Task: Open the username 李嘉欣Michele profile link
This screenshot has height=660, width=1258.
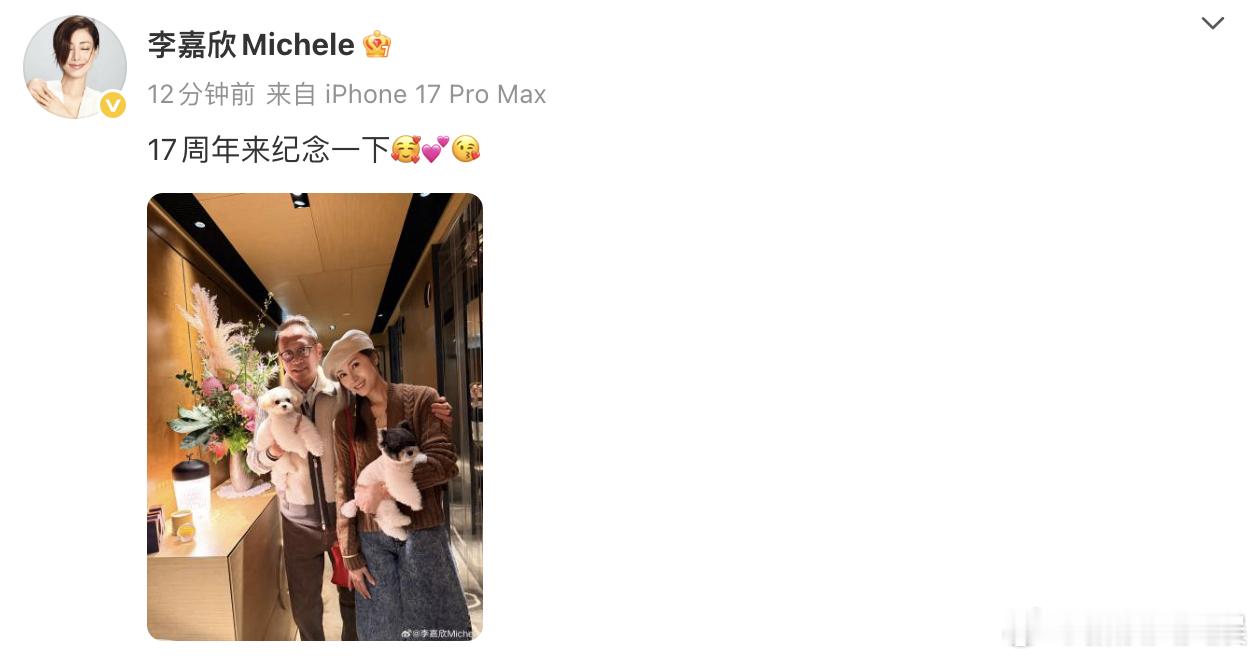Action: coord(251,44)
